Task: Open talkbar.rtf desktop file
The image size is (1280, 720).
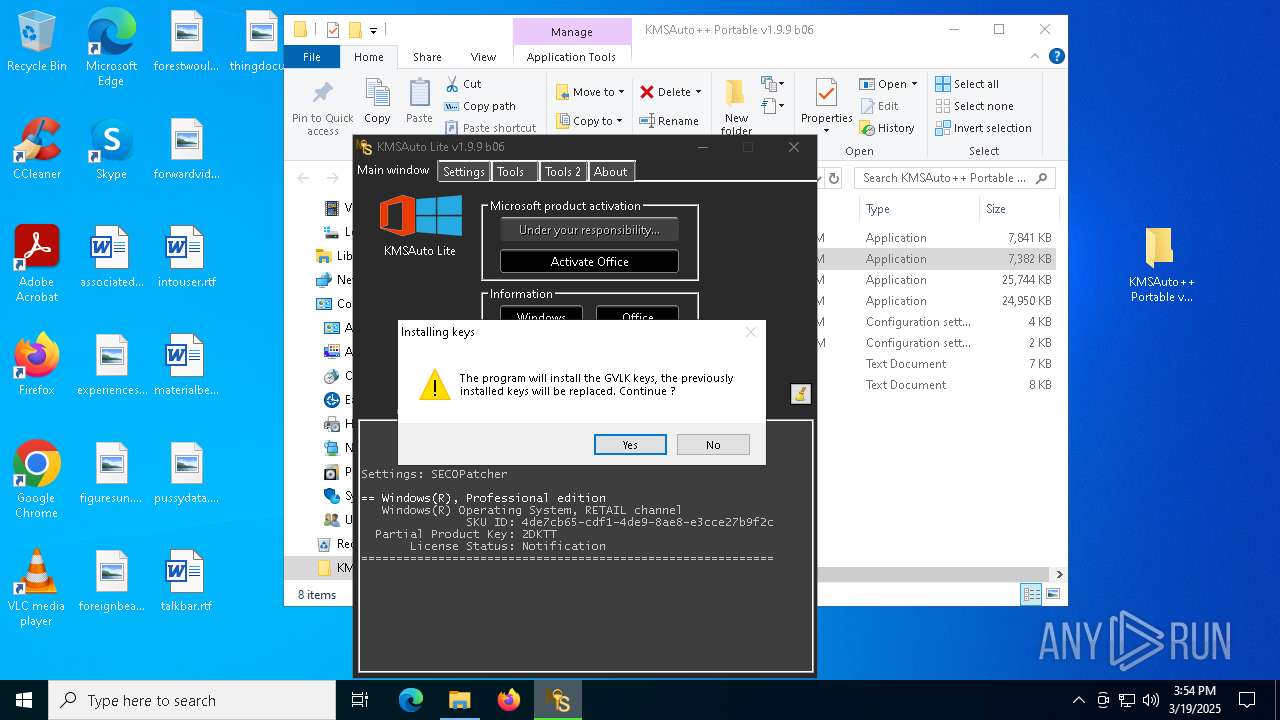Action: click(x=186, y=581)
